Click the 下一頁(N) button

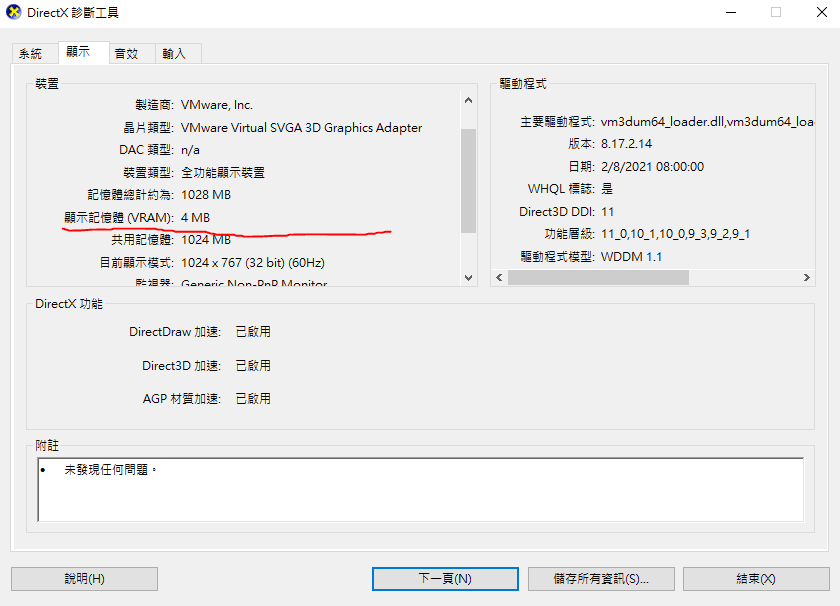(445, 579)
